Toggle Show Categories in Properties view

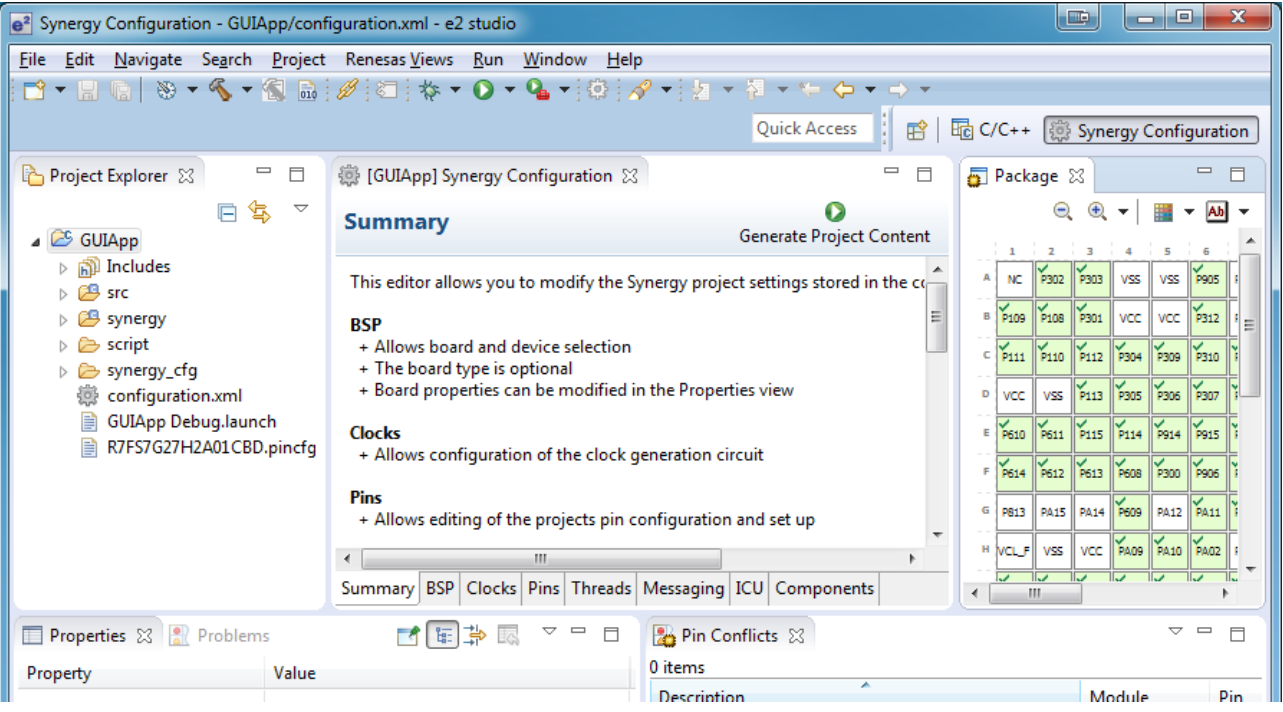(442, 635)
